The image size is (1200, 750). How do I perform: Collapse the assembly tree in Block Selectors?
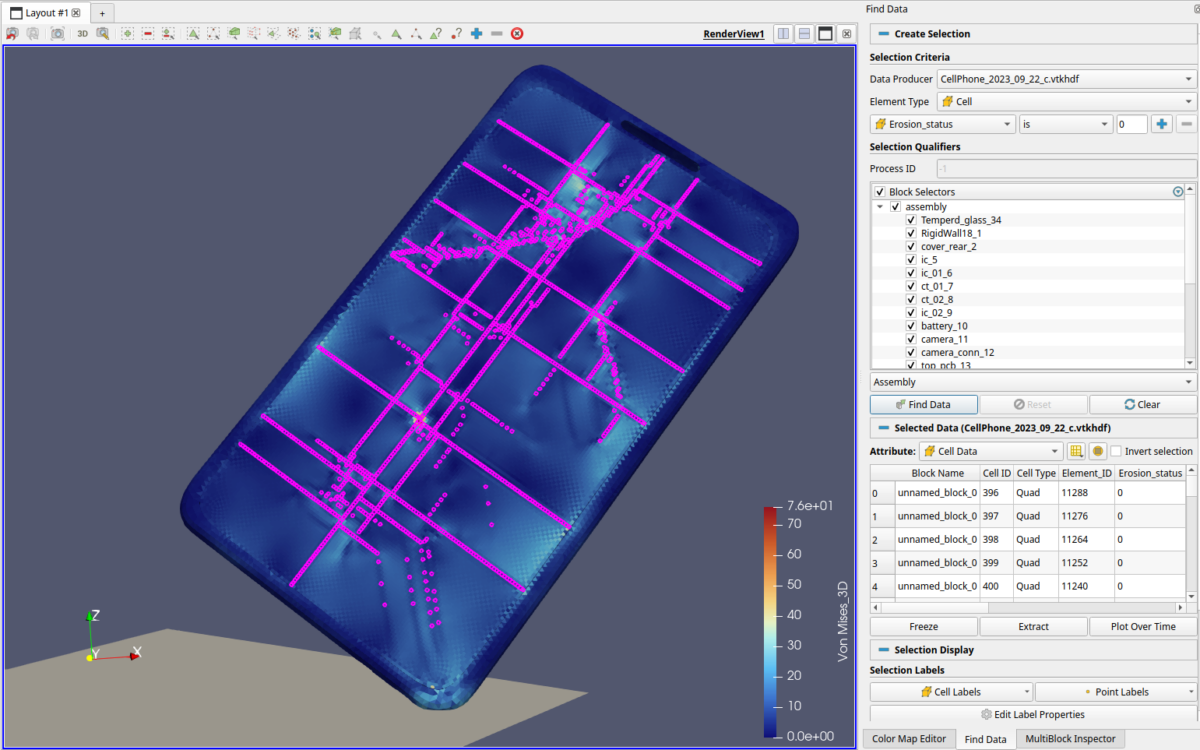pyautogui.click(x=881, y=206)
